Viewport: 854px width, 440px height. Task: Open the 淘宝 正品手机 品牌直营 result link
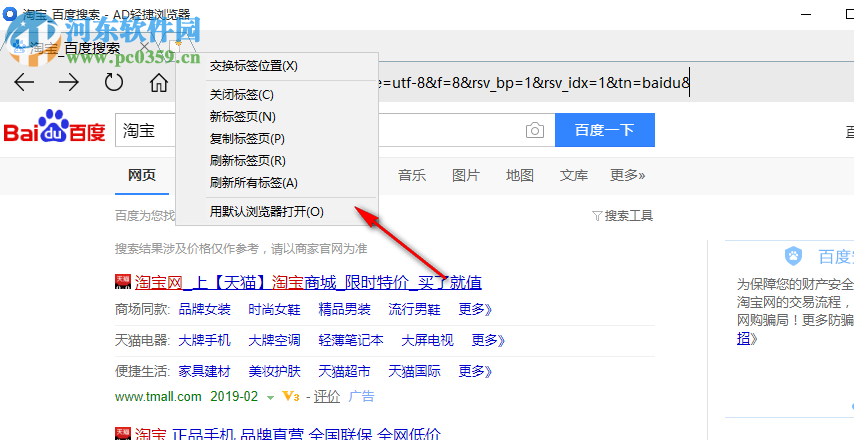tap(288, 435)
